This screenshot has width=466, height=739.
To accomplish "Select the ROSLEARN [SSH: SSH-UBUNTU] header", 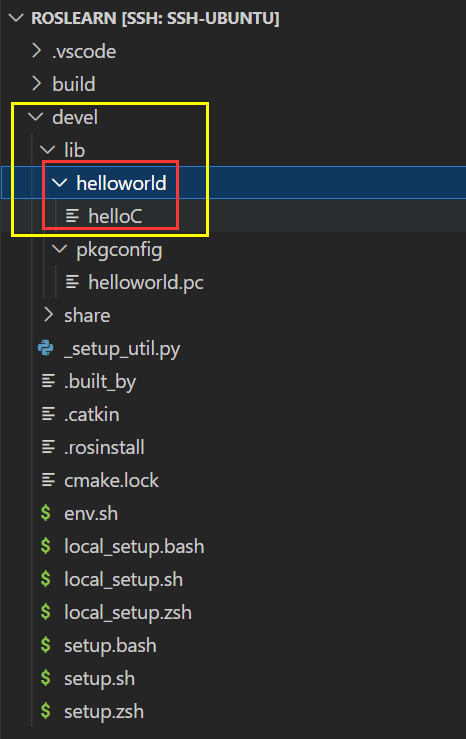I will coord(155,18).
